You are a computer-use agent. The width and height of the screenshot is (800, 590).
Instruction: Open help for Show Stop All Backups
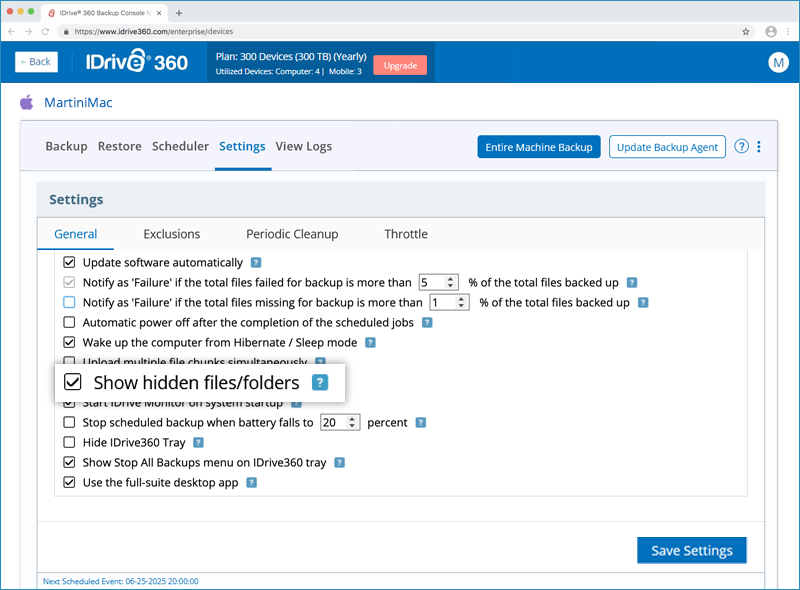click(339, 462)
